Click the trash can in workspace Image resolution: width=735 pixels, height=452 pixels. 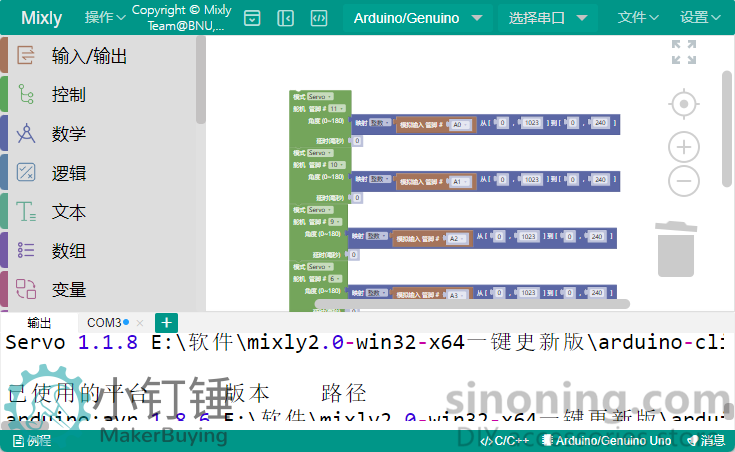pos(675,249)
